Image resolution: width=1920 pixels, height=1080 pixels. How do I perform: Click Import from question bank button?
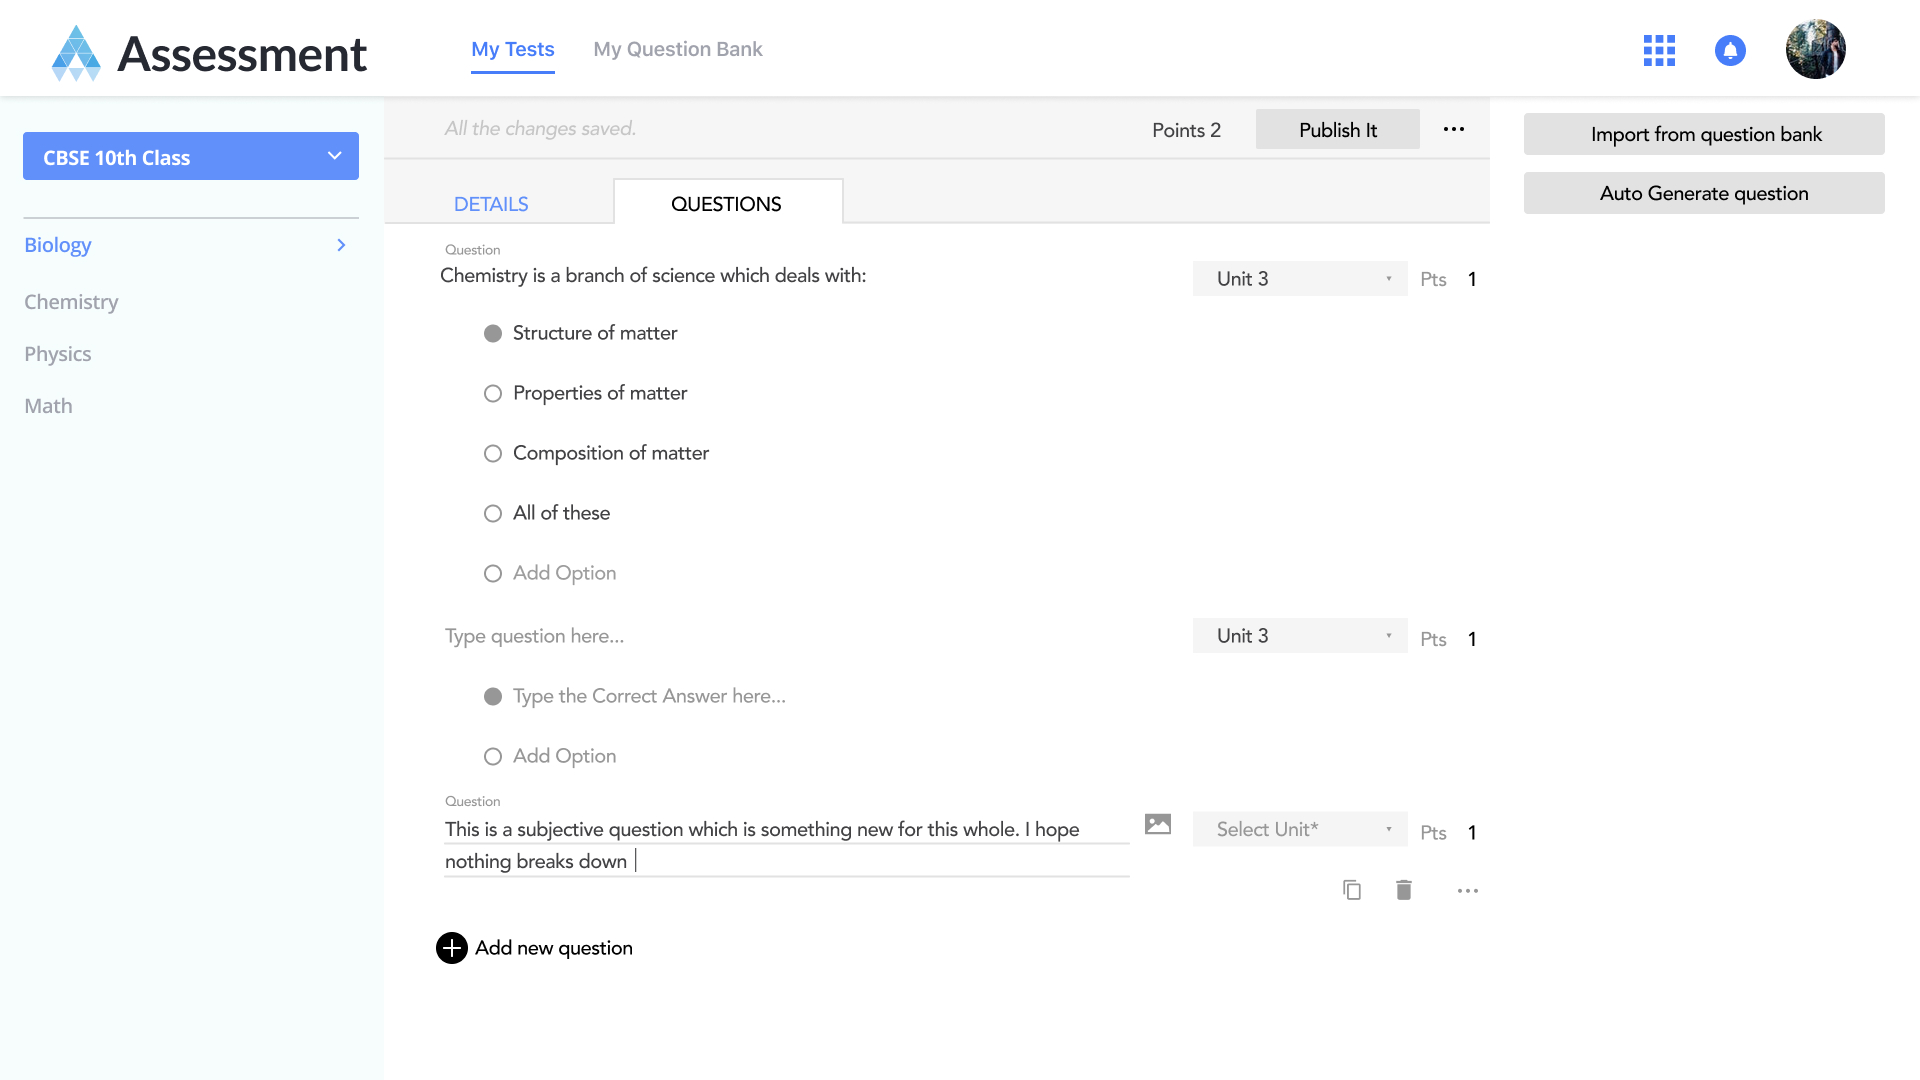tap(1705, 134)
